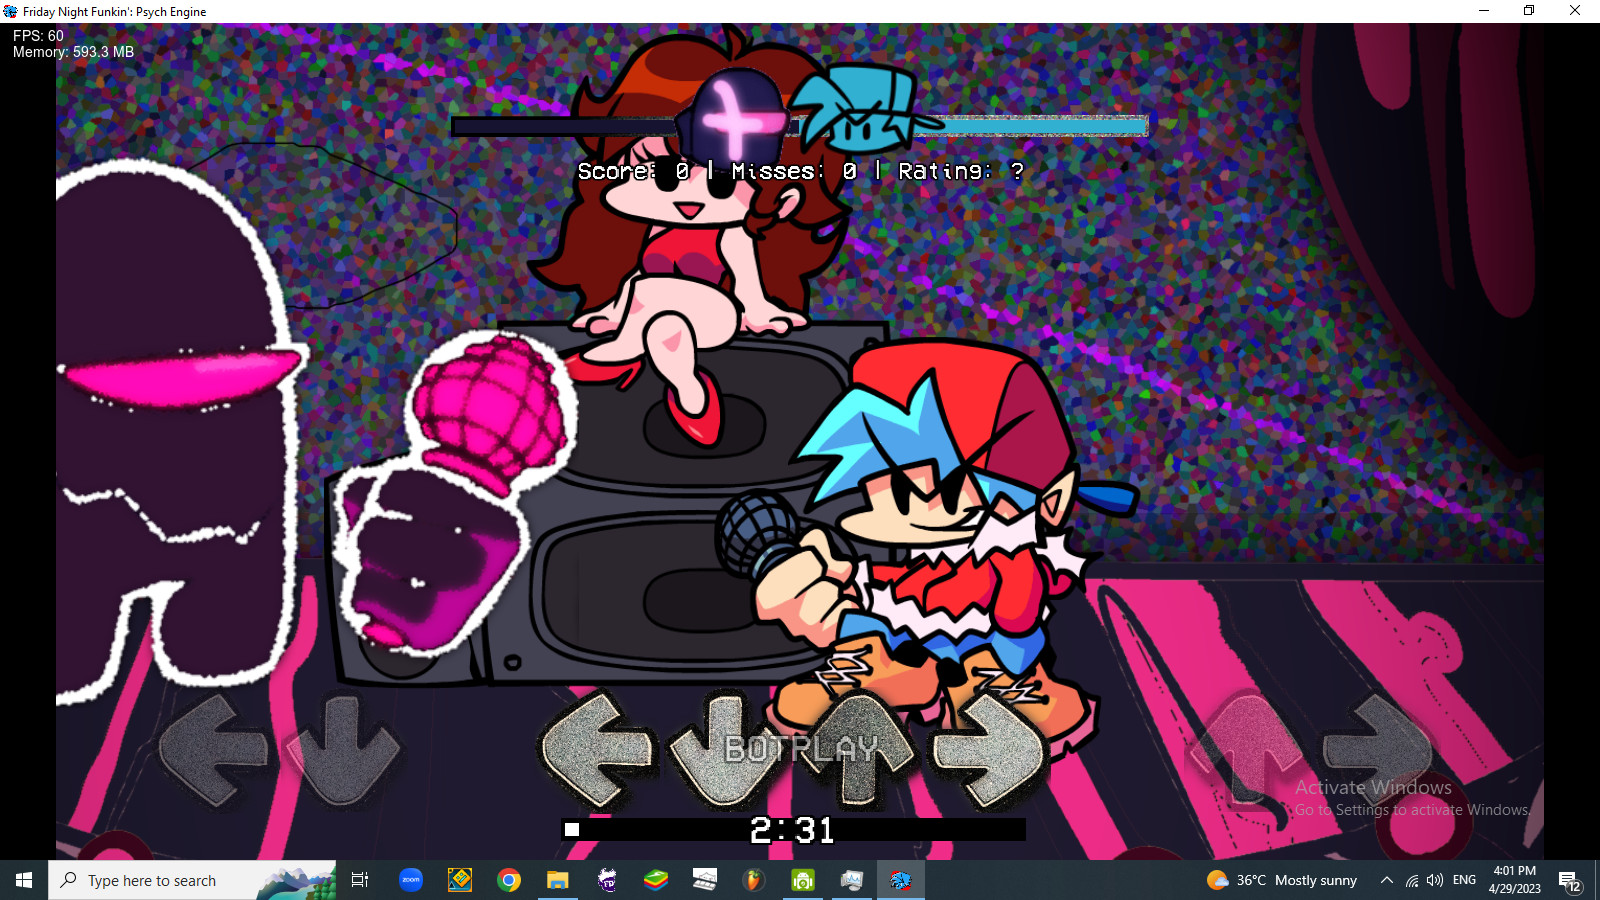Click the opponent's gray down arrow

coord(343,750)
